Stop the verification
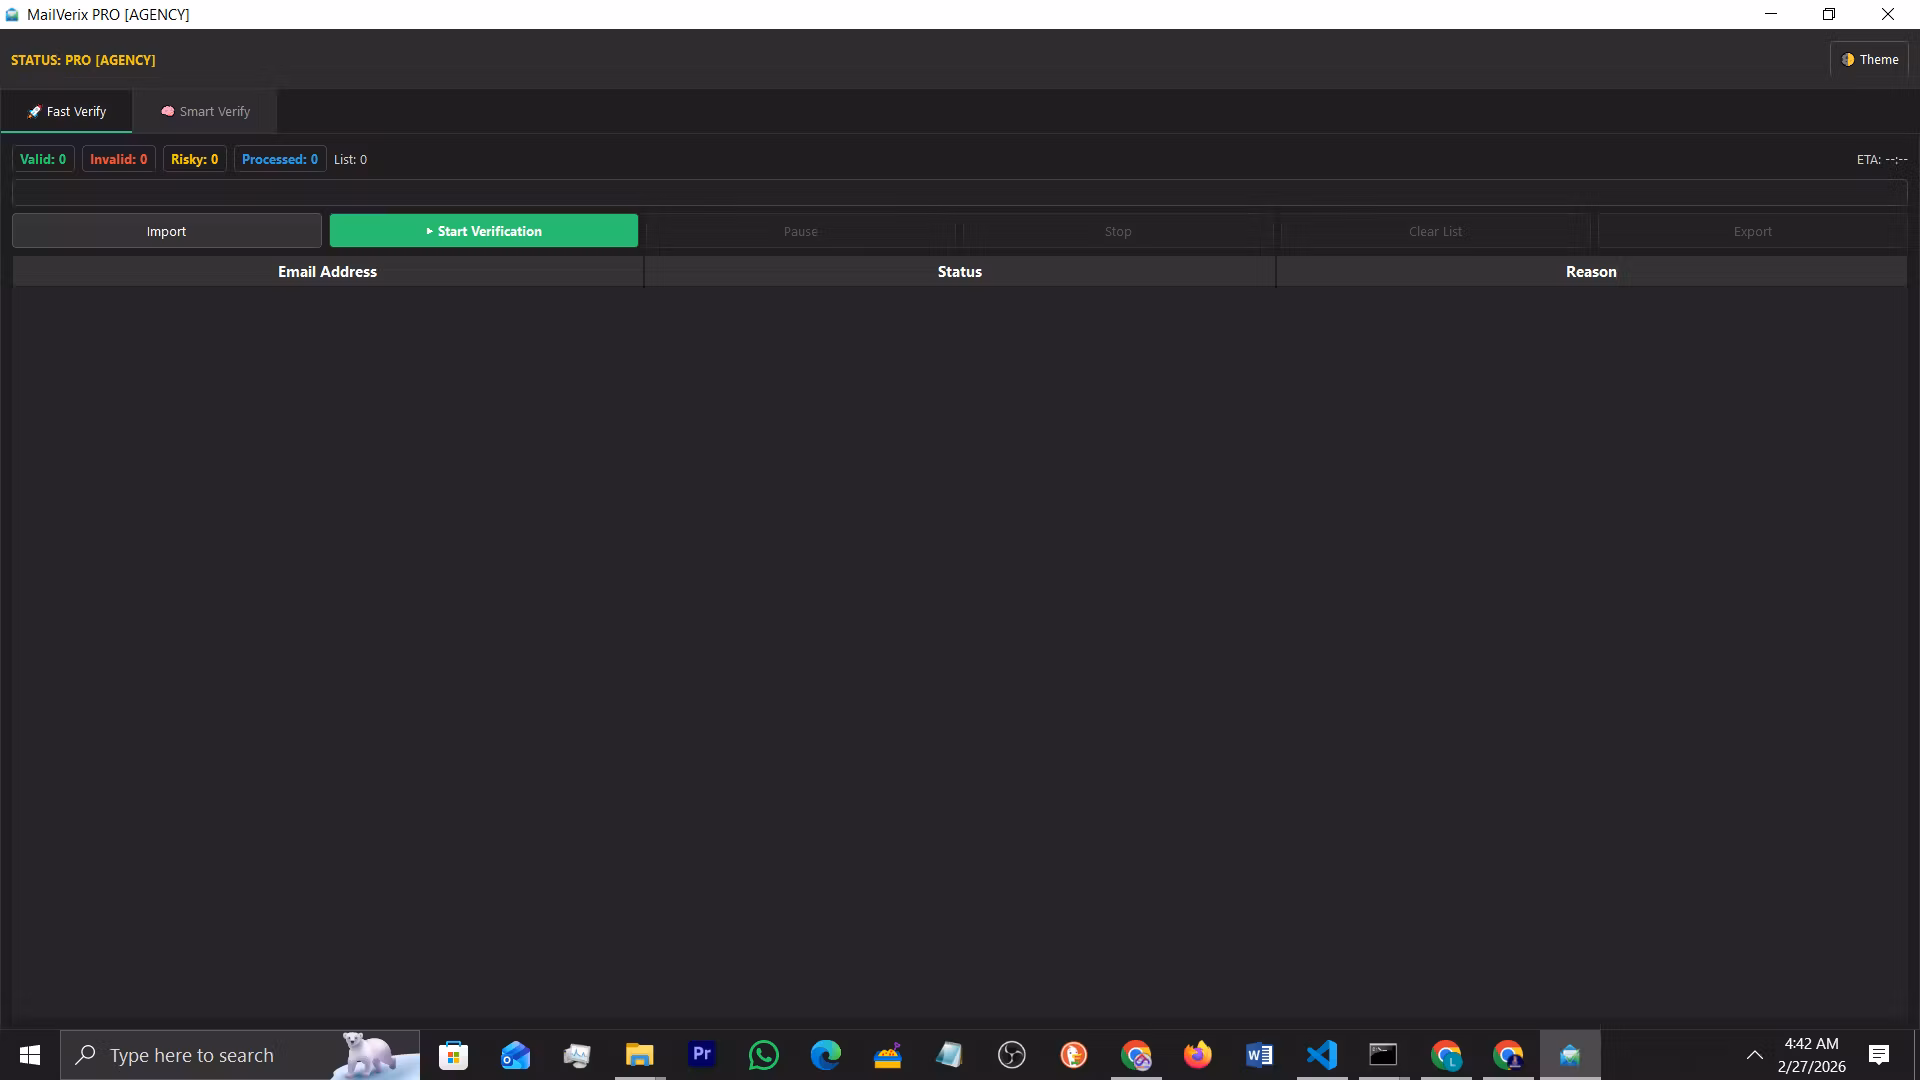1920x1080 pixels. (x=1118, y=231)
